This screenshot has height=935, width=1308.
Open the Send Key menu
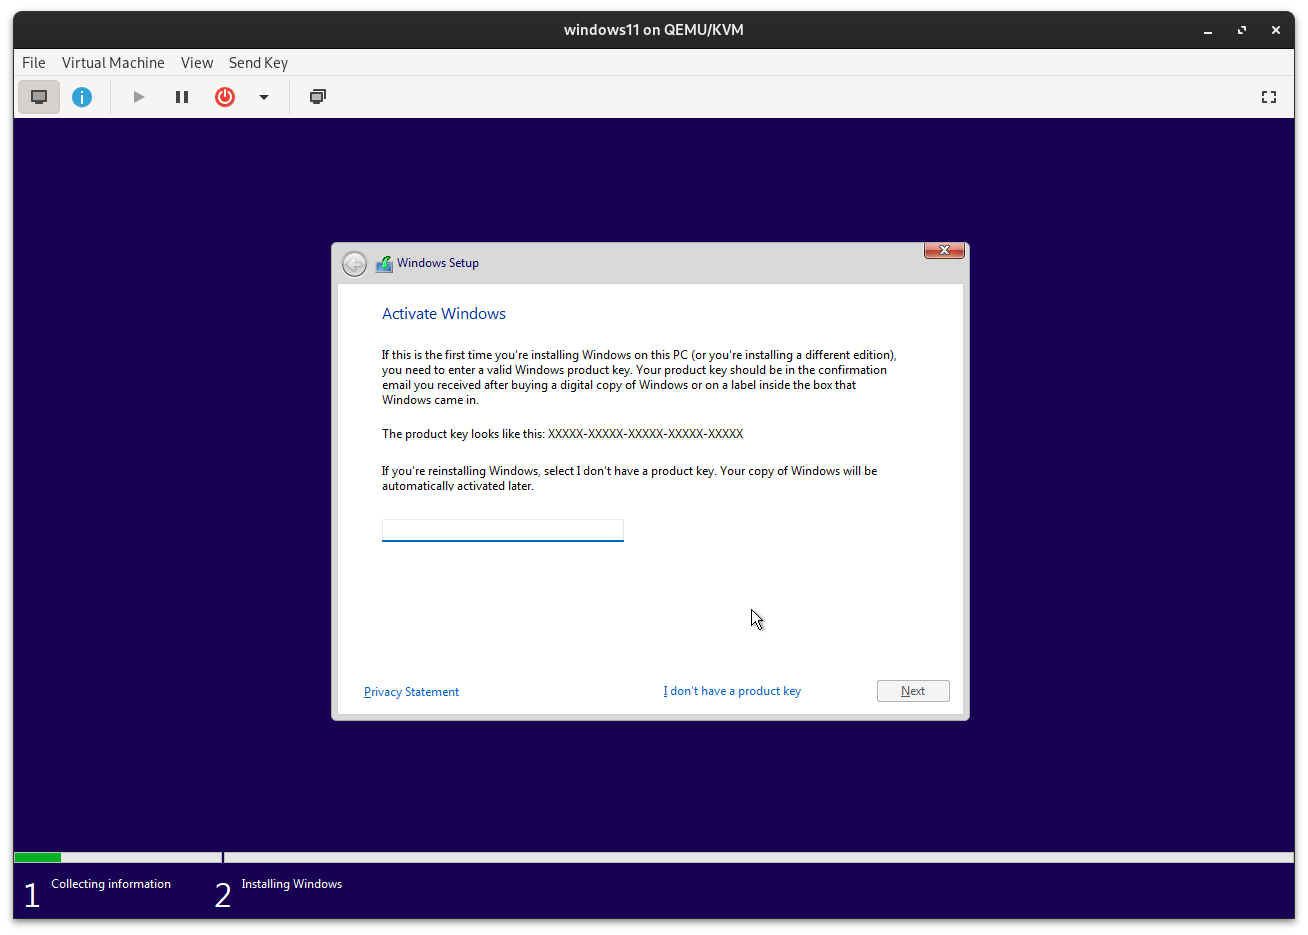pyautogui.click(x=258, y=62)
